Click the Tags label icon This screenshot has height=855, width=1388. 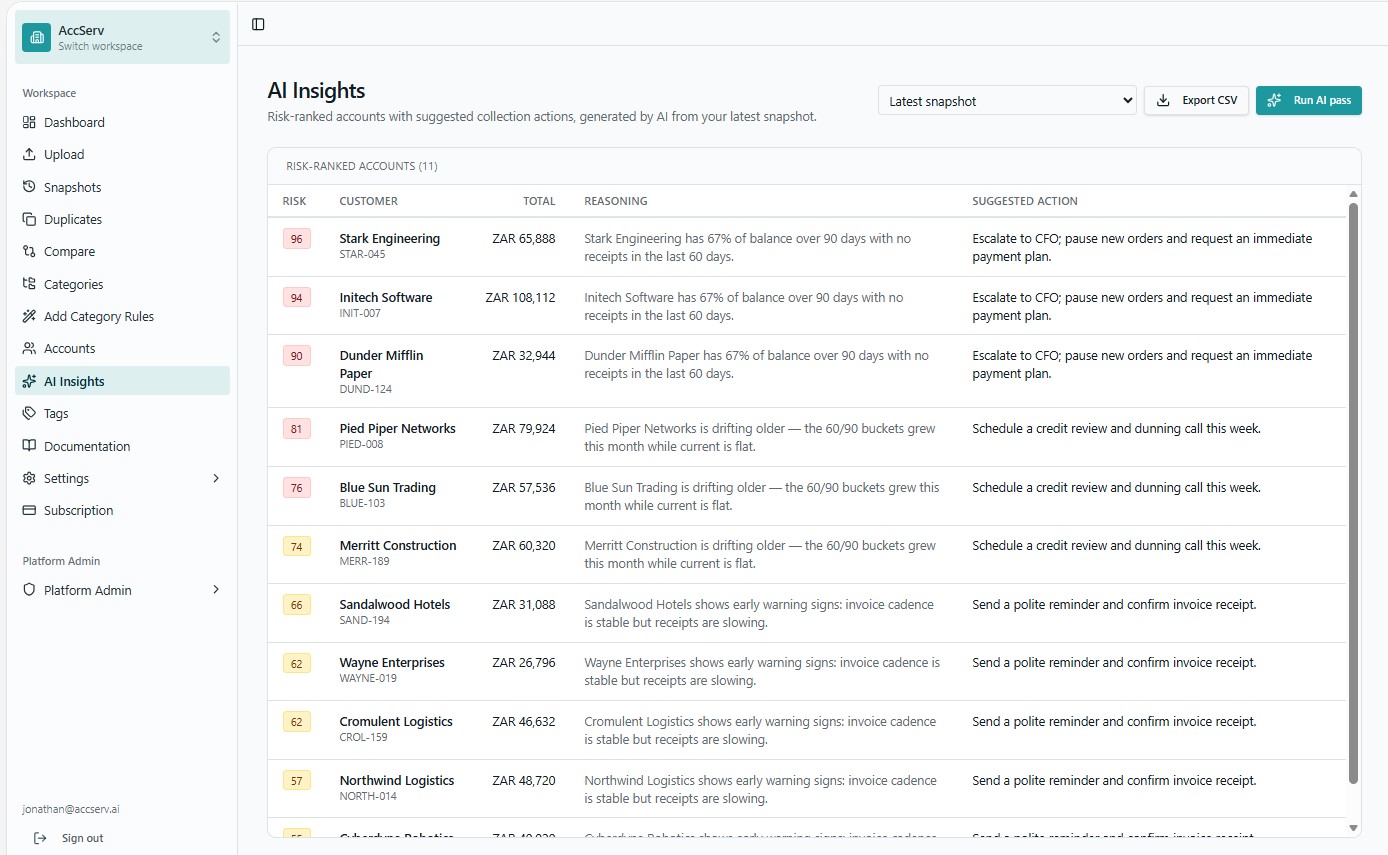(29, 413)
